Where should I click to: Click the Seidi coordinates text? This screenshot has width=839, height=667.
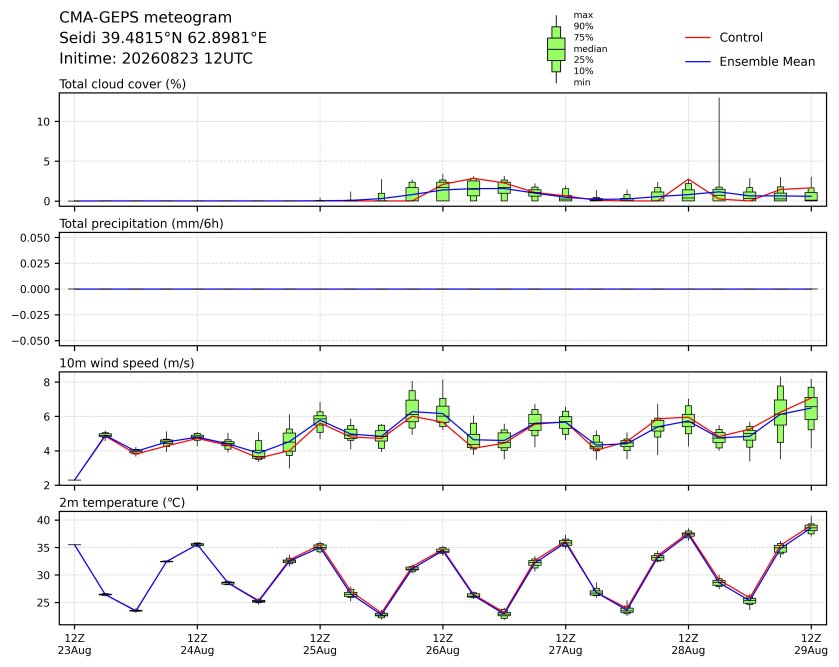pos(163,38)
